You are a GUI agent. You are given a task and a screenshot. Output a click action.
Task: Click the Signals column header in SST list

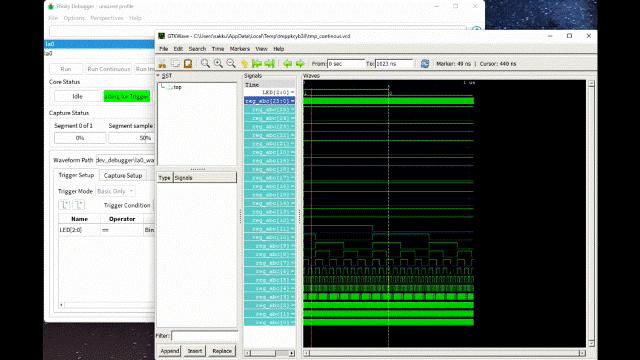point(205,178)
